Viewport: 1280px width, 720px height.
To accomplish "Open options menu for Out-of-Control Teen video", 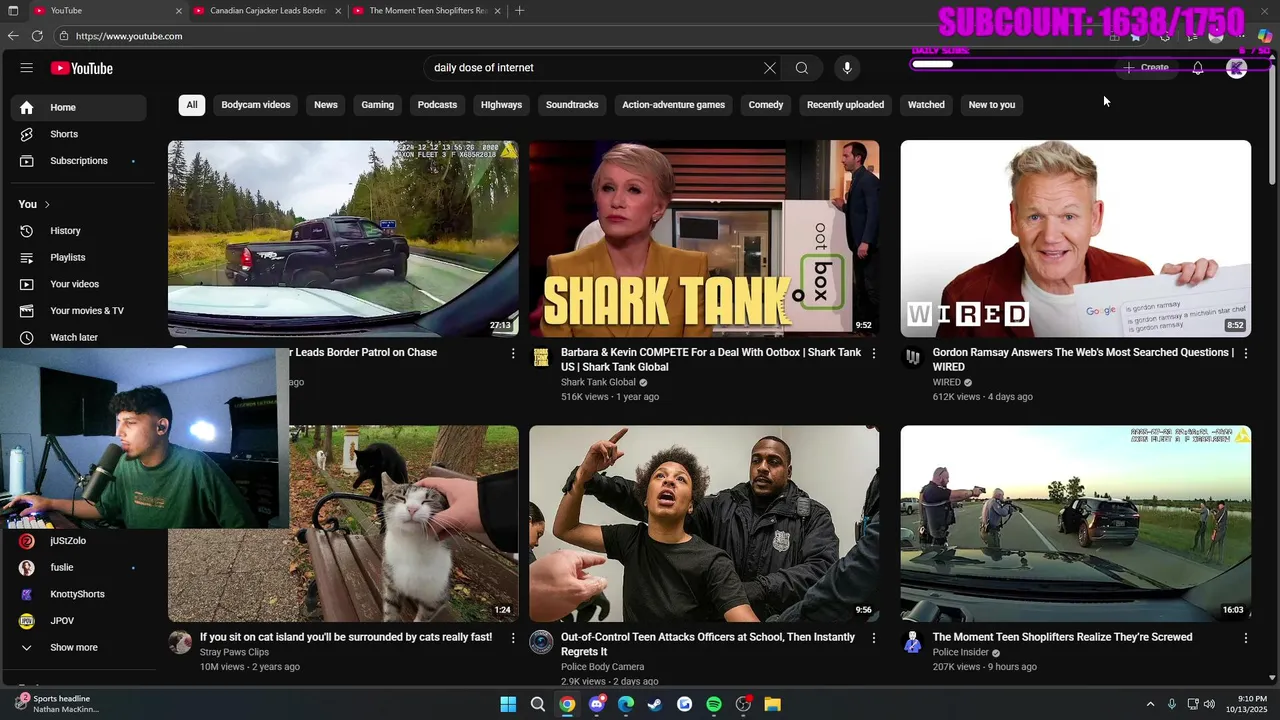I will 874,638.
